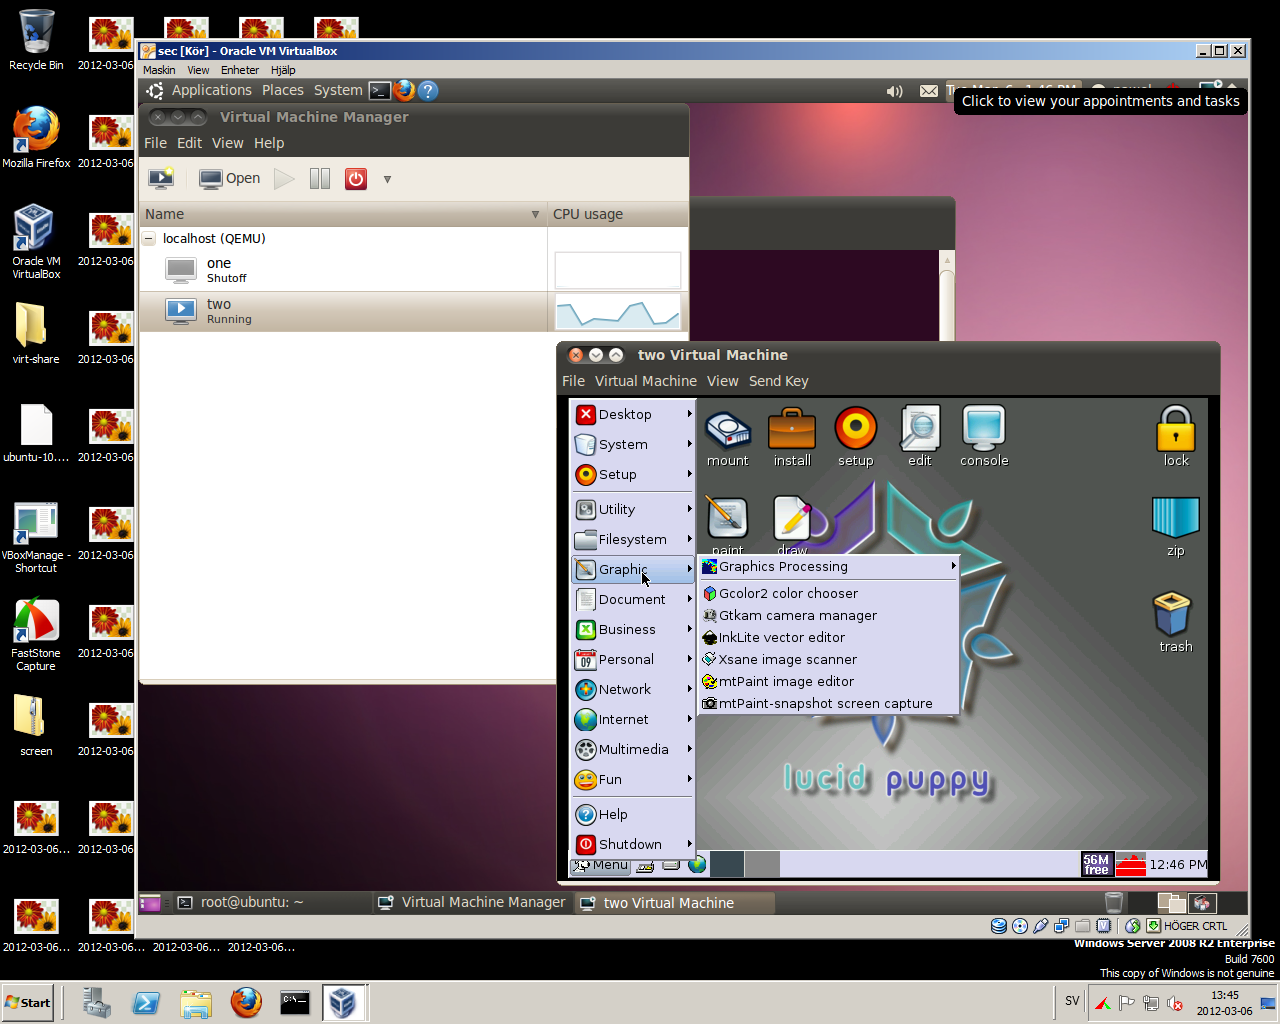Click the Run (play) button in VM Manager
The image size is (1280, 1024).
coord(285,179)
